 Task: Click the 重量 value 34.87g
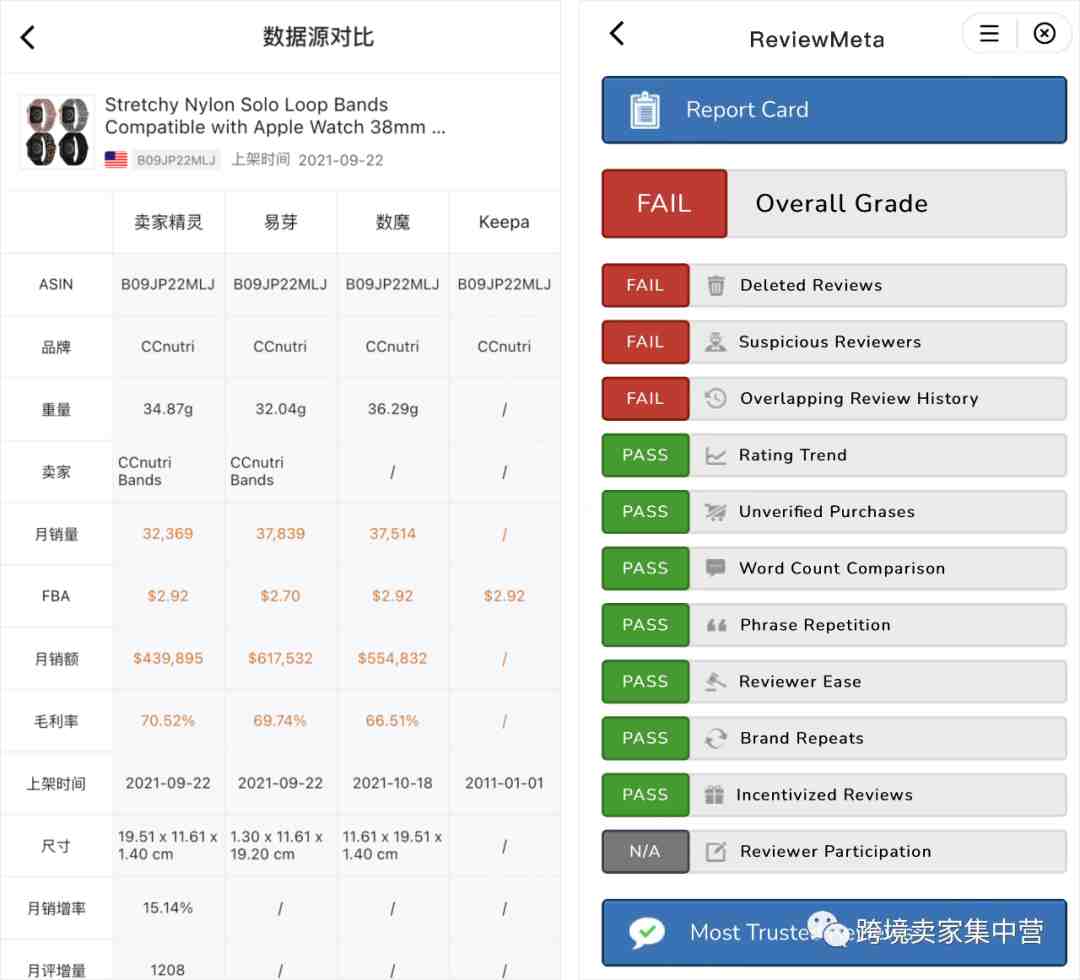point(168,409)
